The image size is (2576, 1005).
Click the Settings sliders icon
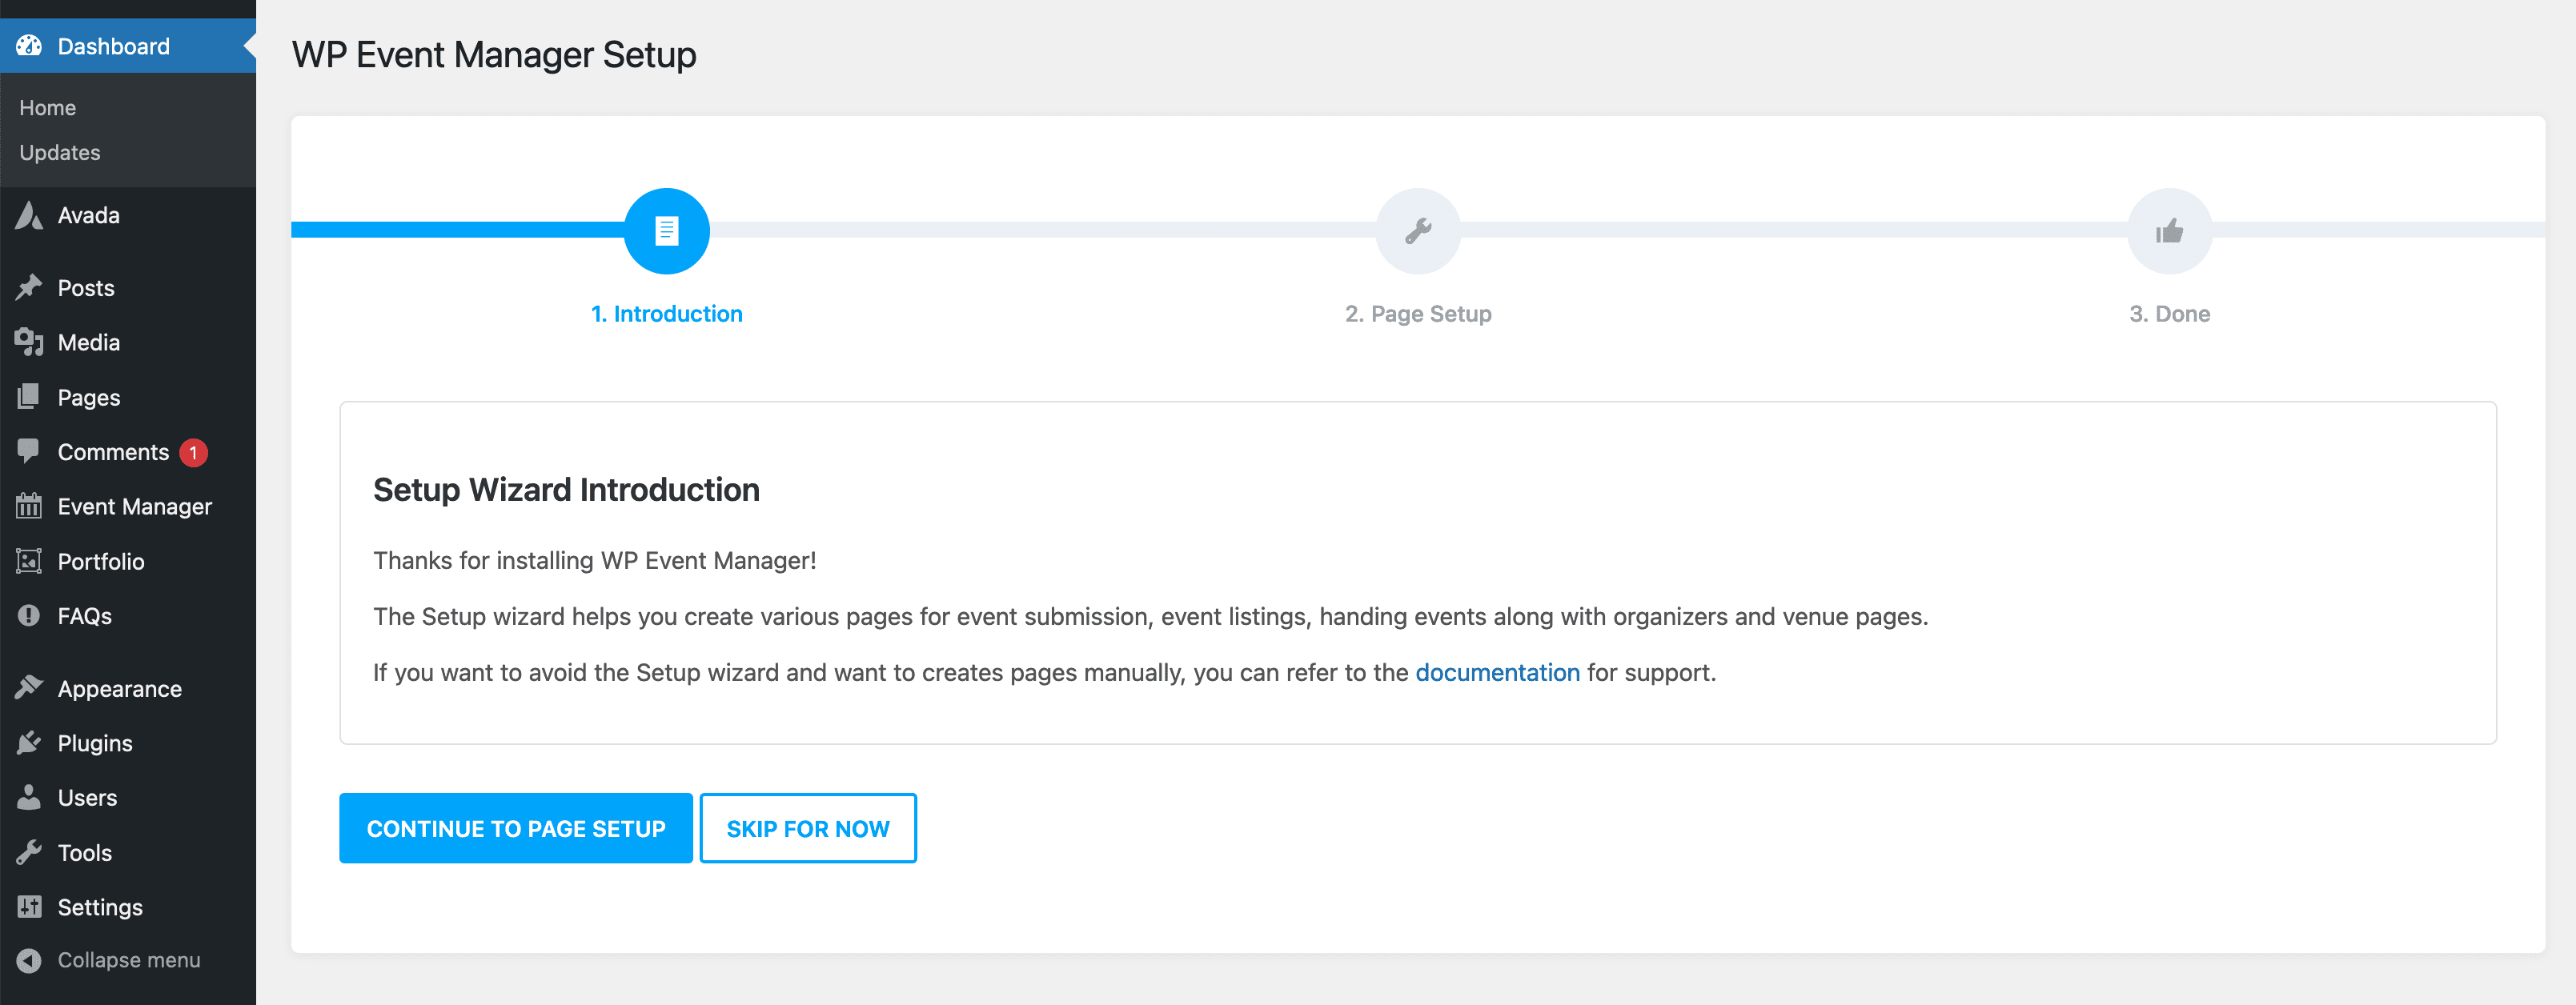[x=29, y=907]
